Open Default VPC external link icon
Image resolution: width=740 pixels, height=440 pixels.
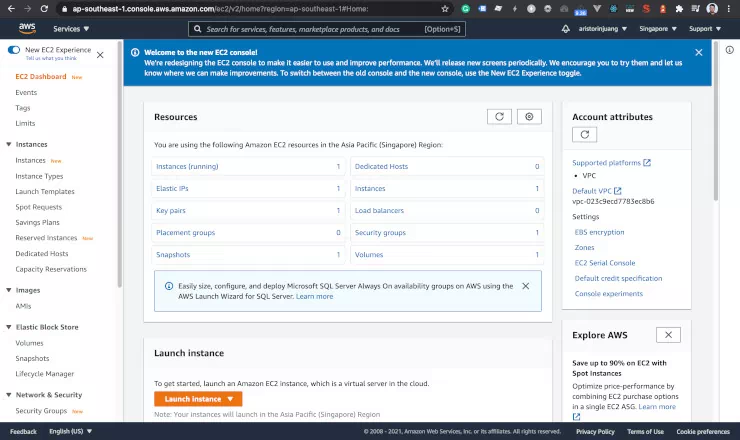(x=617, y=191)
